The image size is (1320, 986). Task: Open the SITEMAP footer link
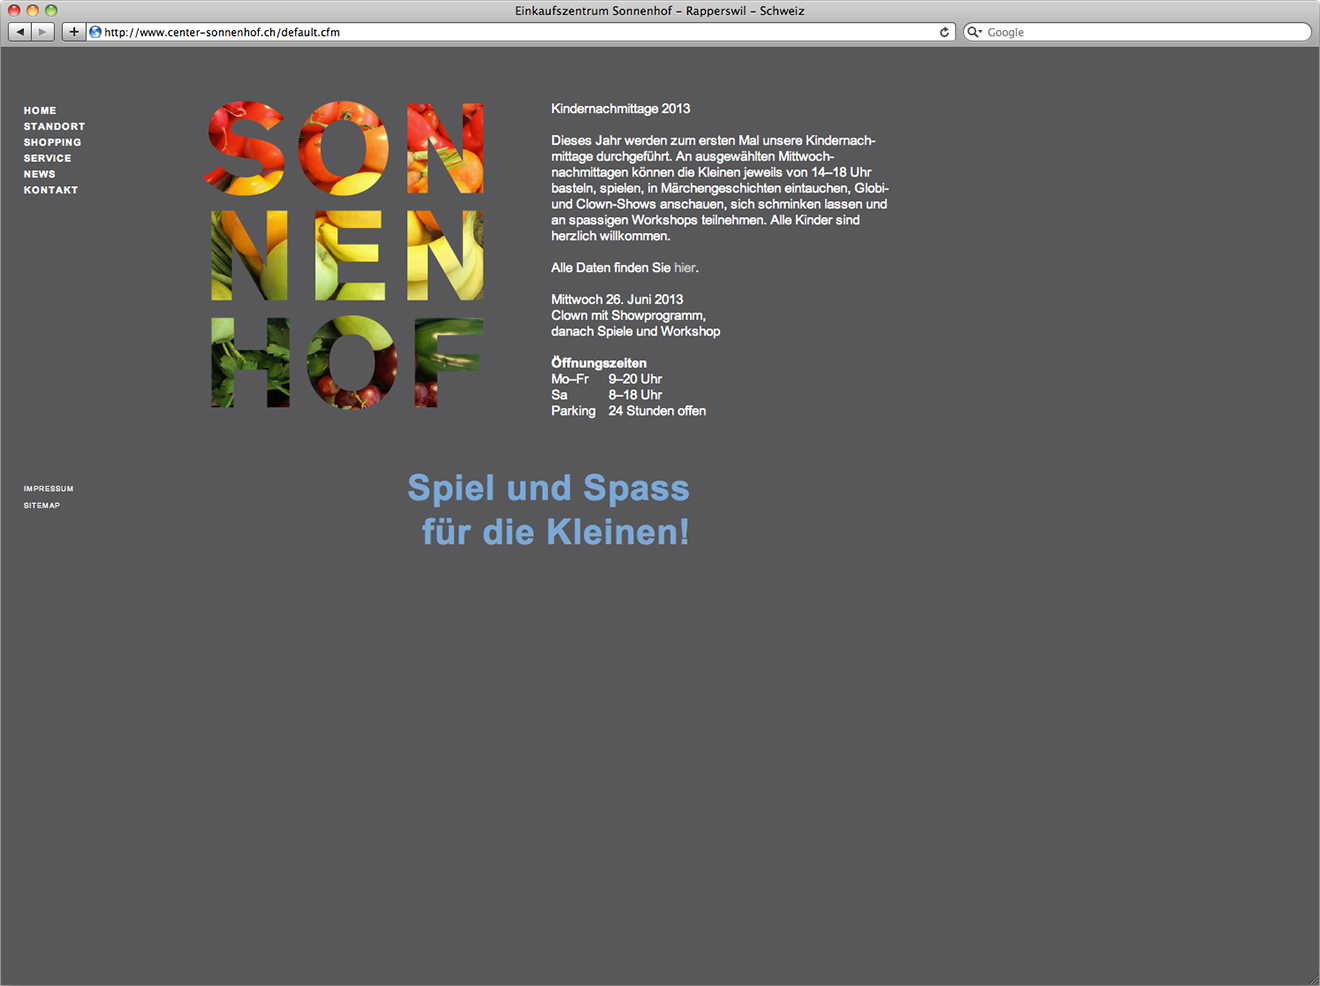tap(41, 506)
